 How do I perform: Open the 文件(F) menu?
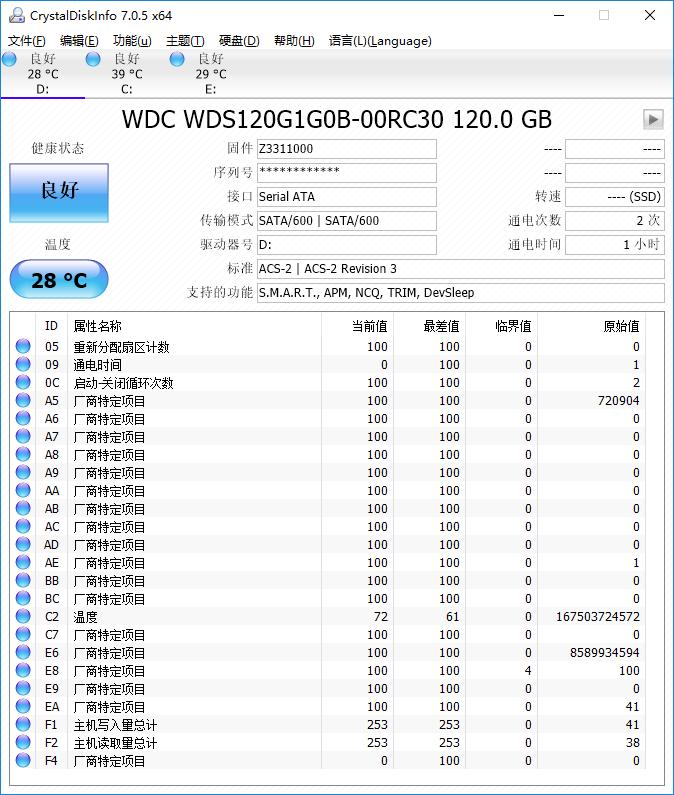tap(26, 41)
